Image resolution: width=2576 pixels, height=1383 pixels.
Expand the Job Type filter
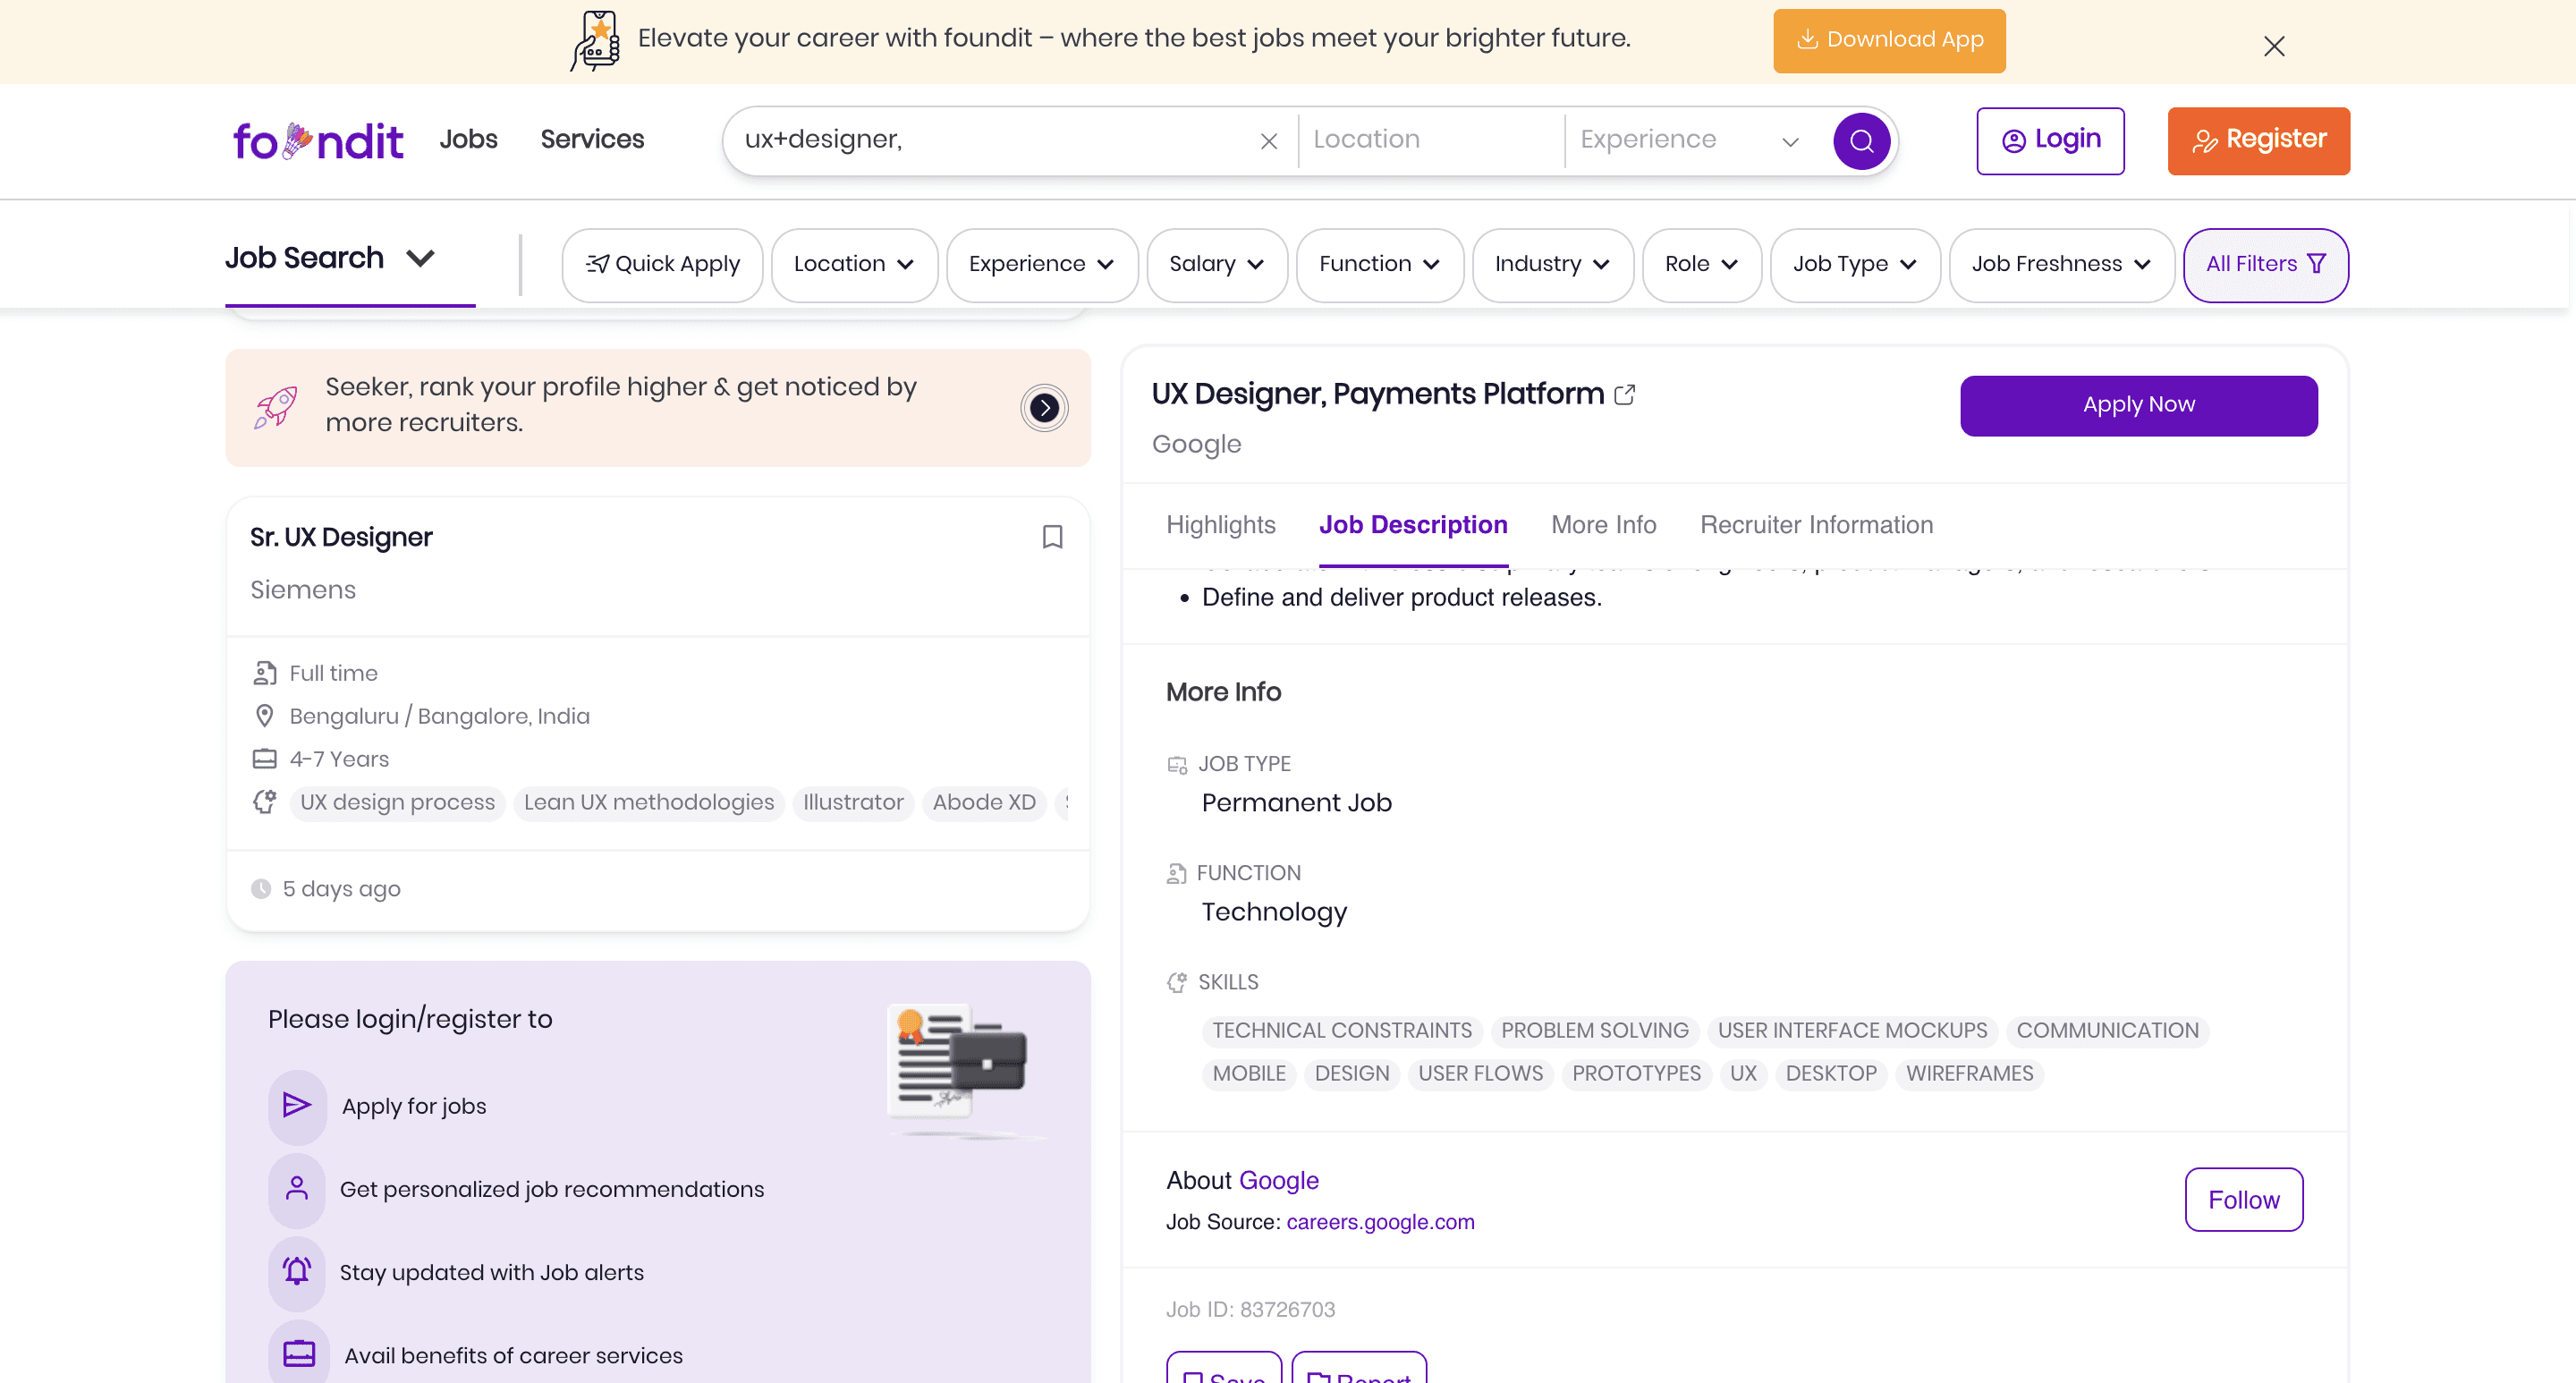pos(1855,265)
